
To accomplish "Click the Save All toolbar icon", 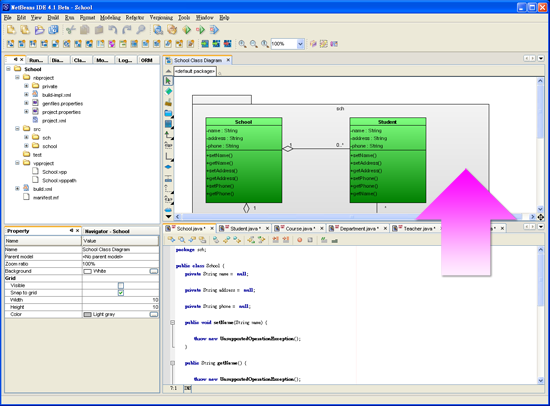I will [x=53, y=30].
